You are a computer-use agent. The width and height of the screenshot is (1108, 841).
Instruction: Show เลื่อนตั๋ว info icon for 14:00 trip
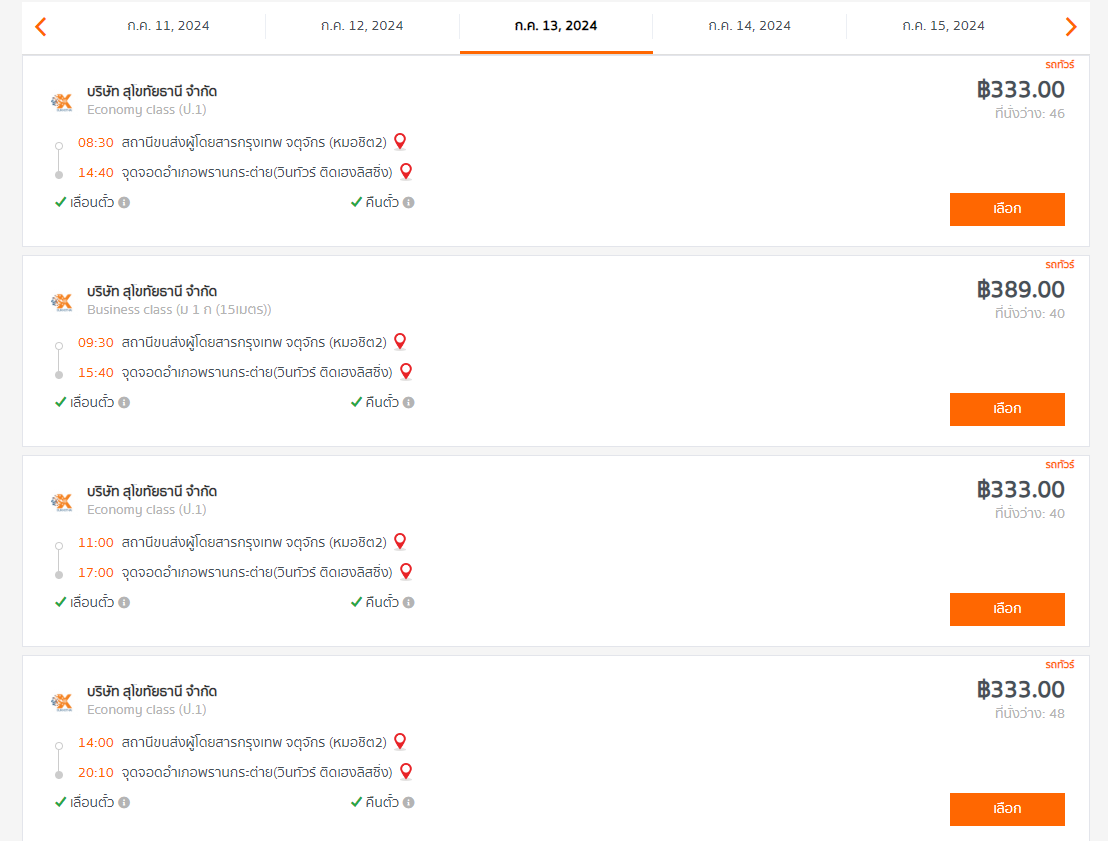click(x=124, y=803)
